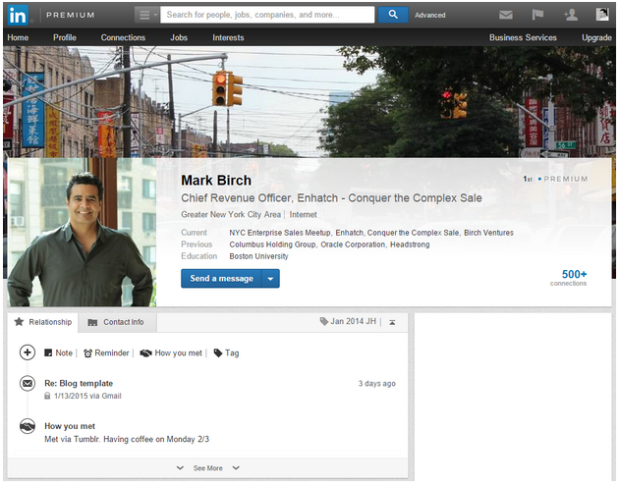Open the search category dropdown menu
This screenshot has height=487, width=620.
pos(146,15)
